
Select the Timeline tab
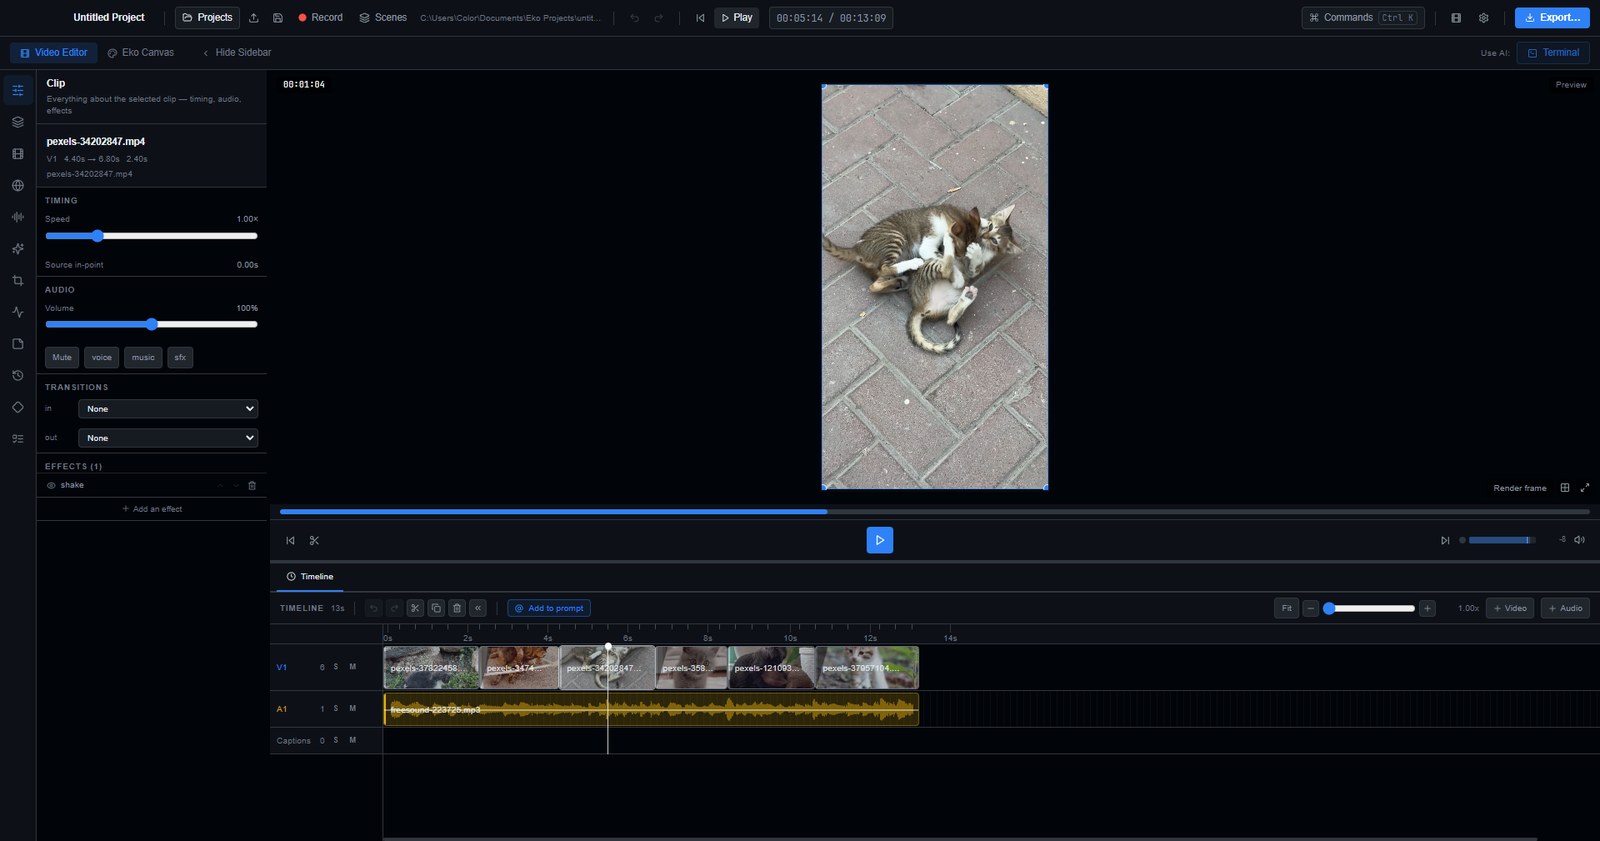310,577
